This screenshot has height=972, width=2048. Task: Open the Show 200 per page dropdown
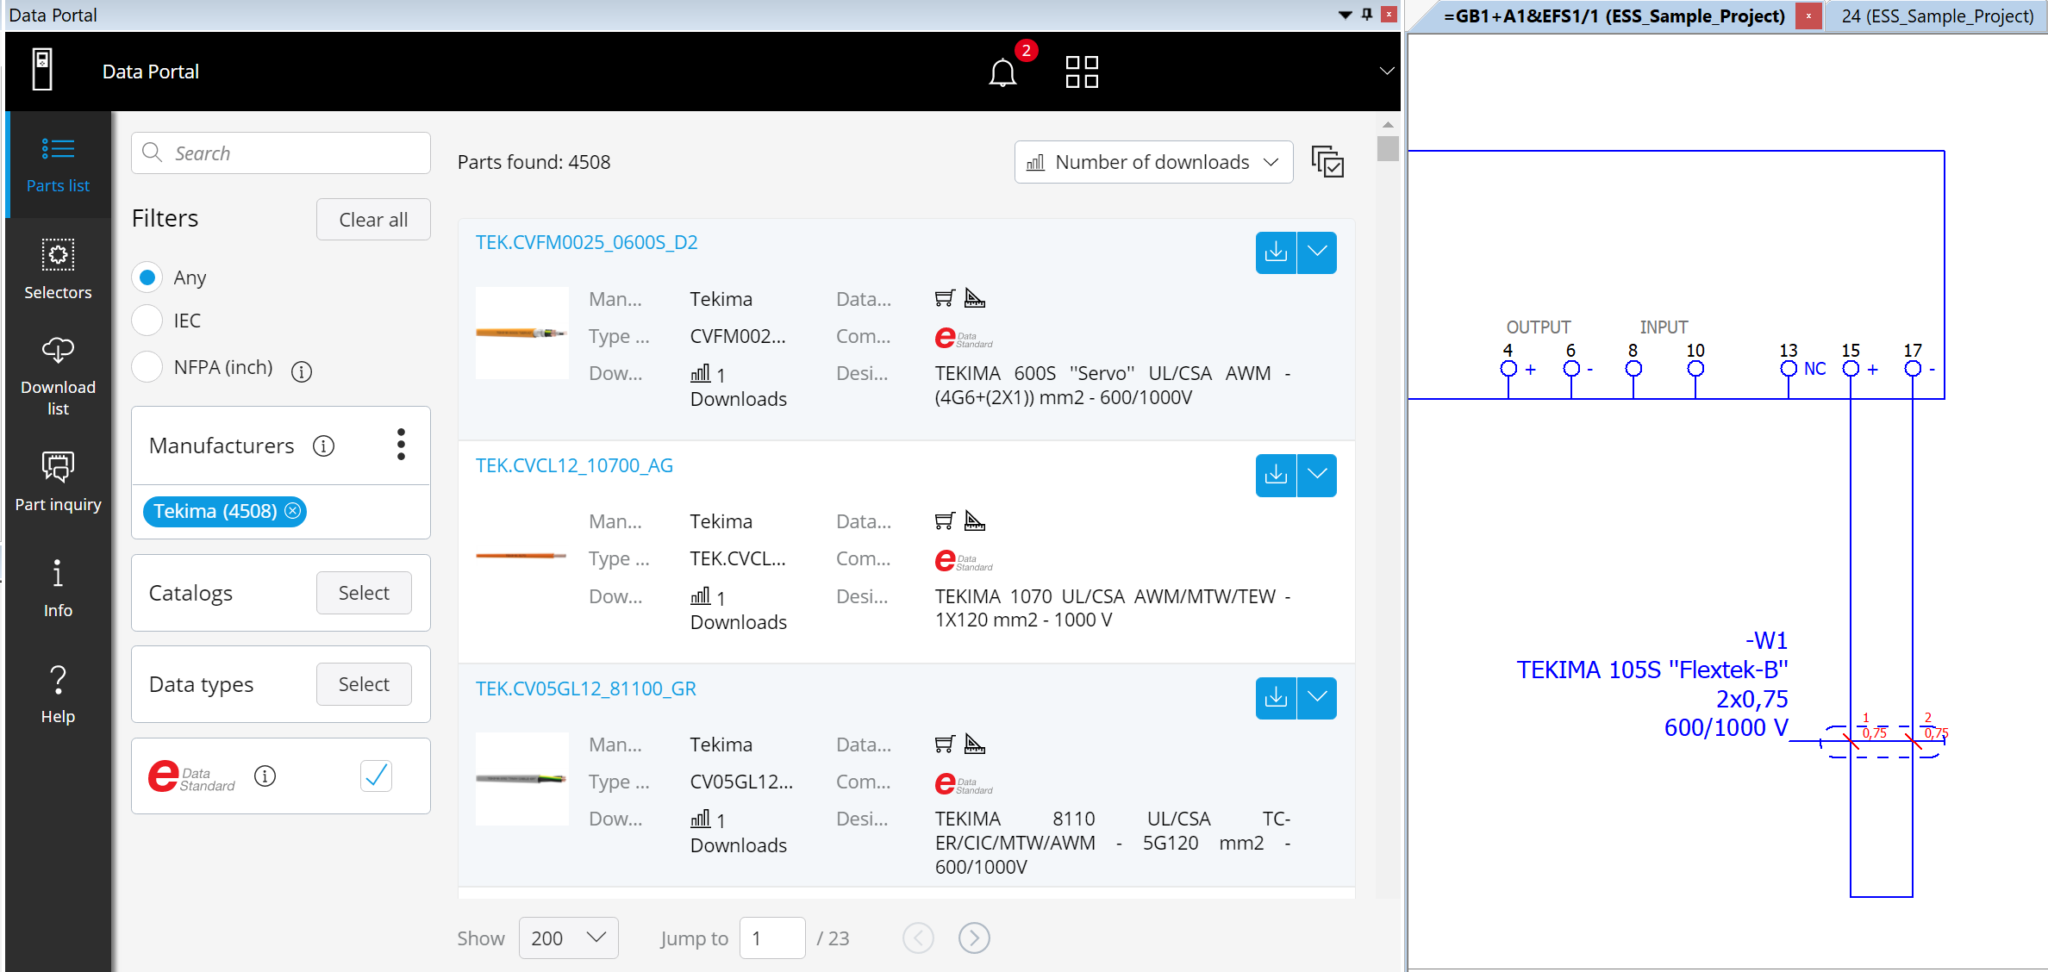pos(568,938)
